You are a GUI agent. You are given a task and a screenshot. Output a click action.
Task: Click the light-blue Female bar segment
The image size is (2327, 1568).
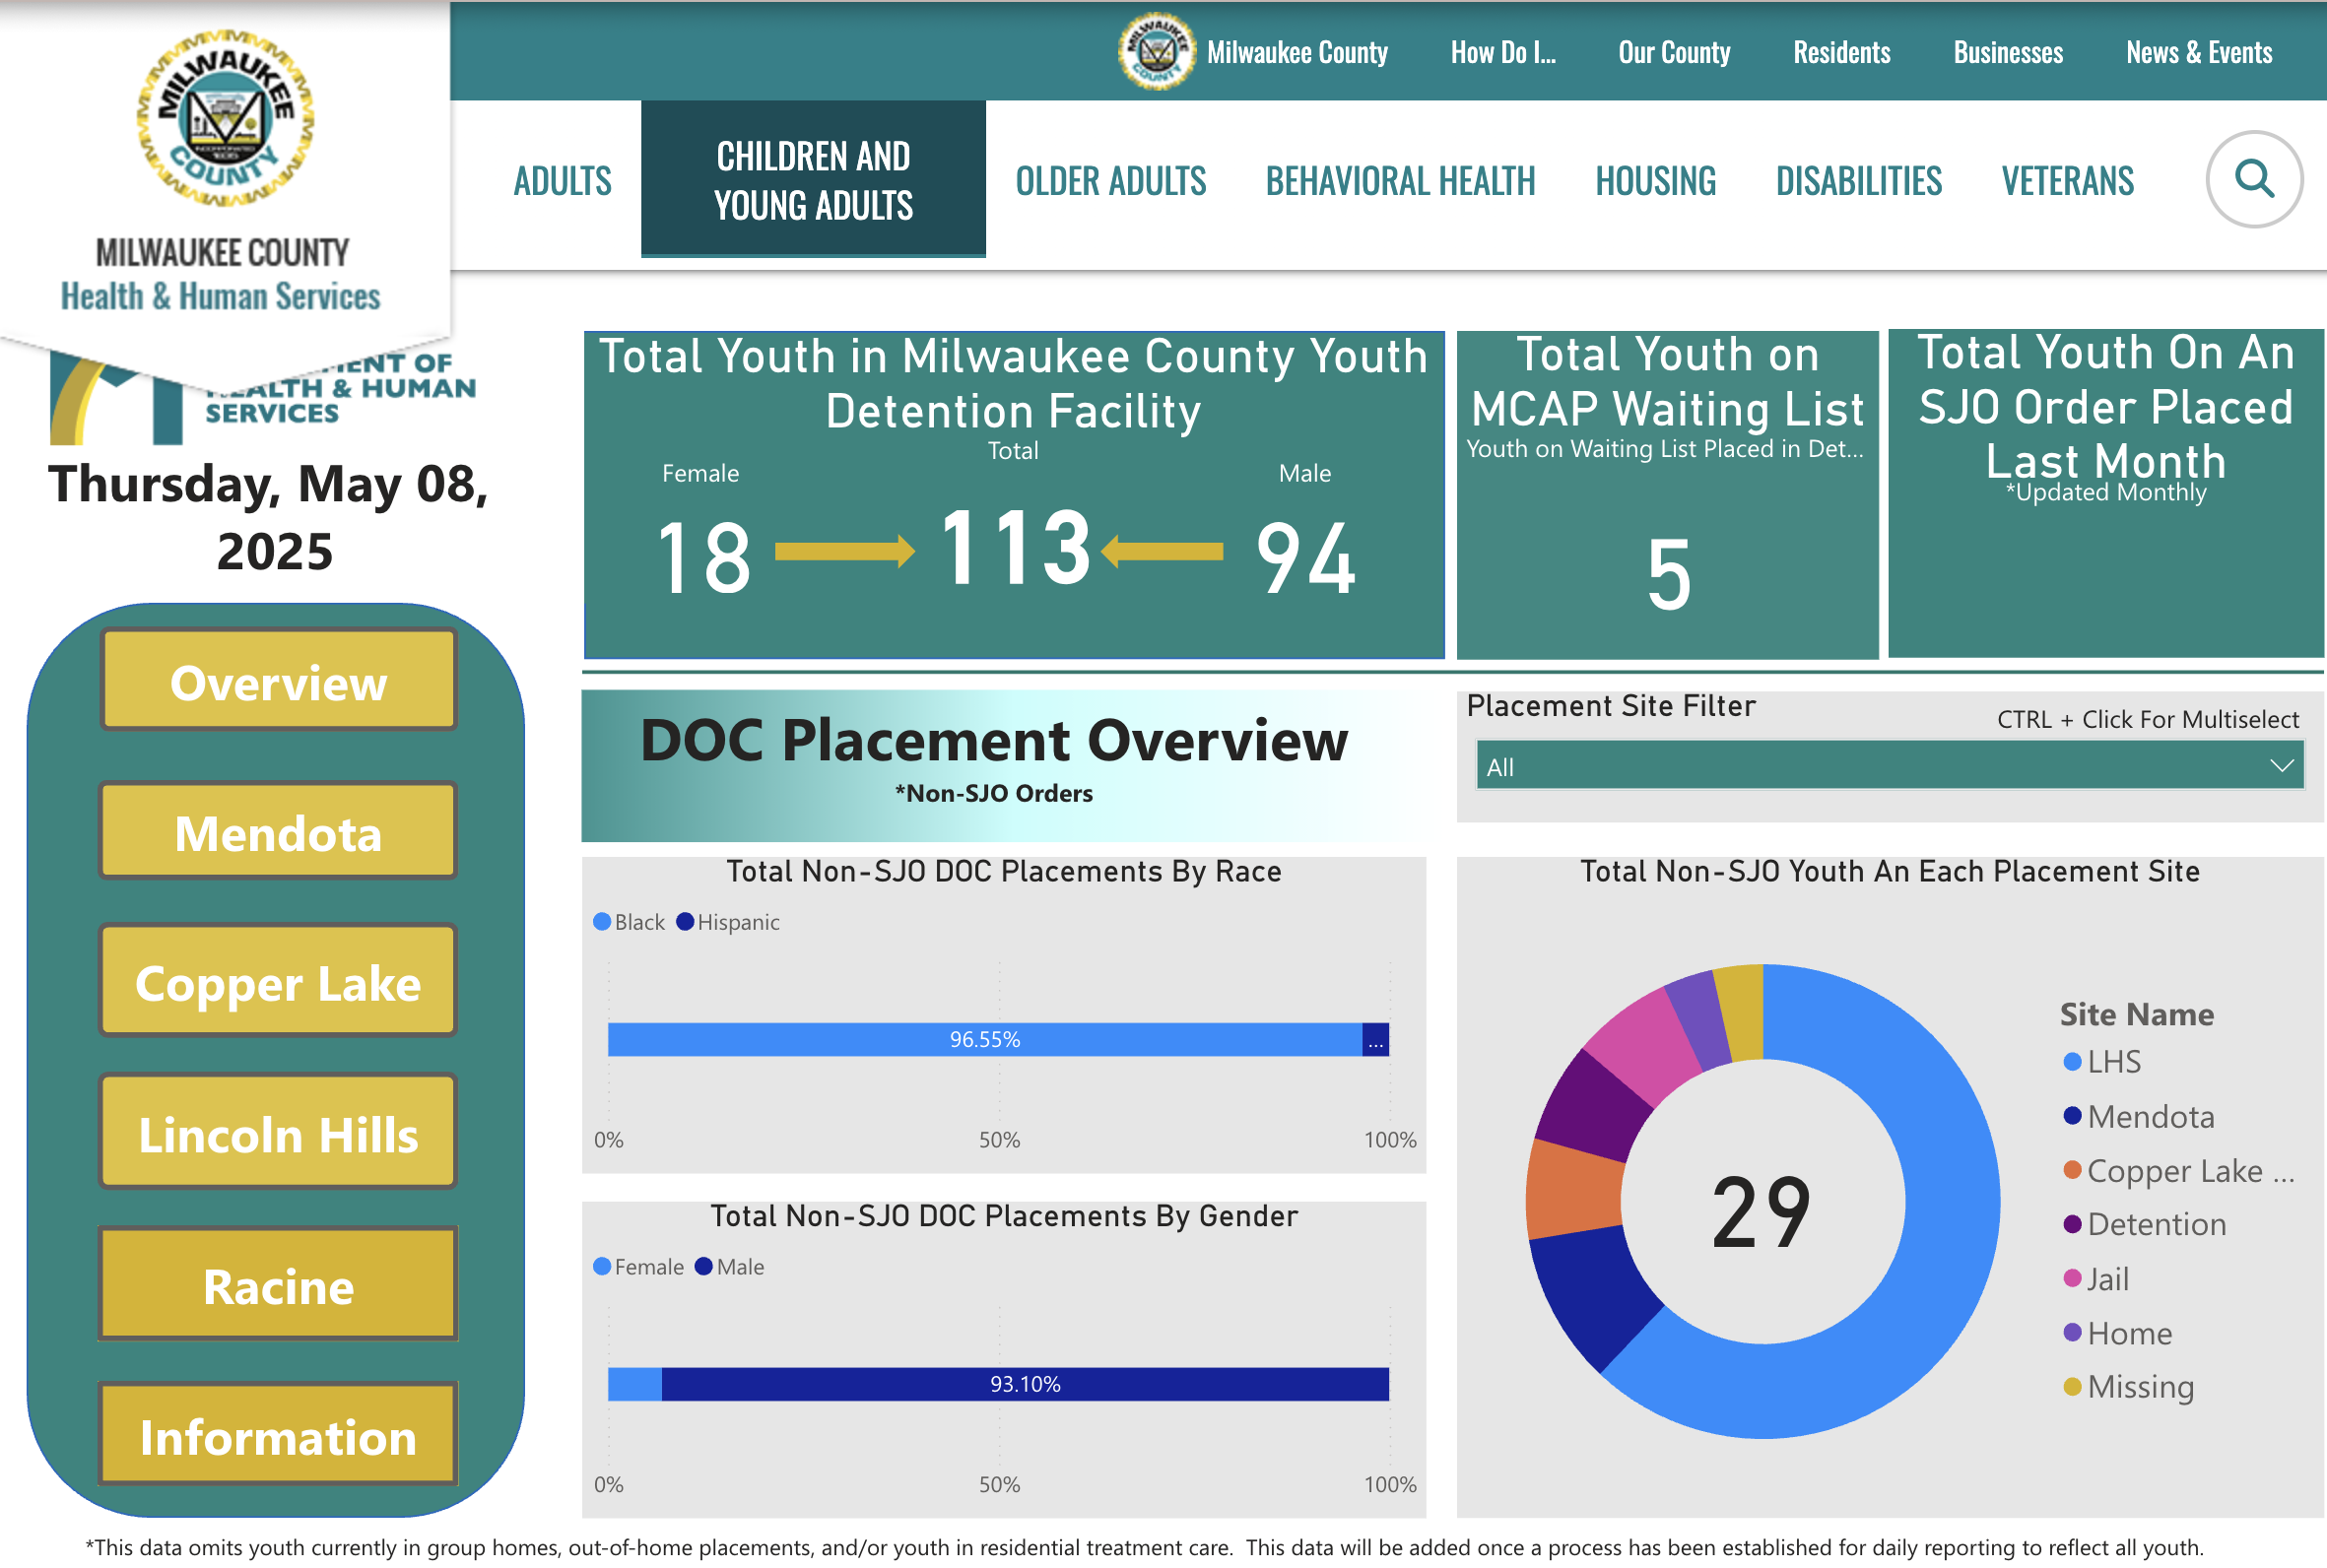point(635,1384)
